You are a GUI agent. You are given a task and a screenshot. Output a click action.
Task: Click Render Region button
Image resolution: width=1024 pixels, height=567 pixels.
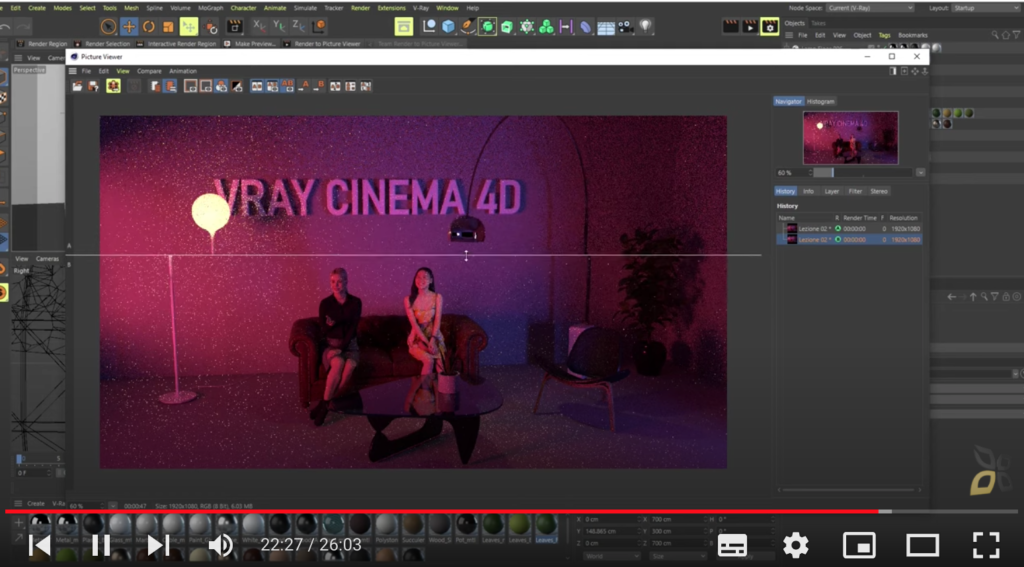click(x=42, y=44)
